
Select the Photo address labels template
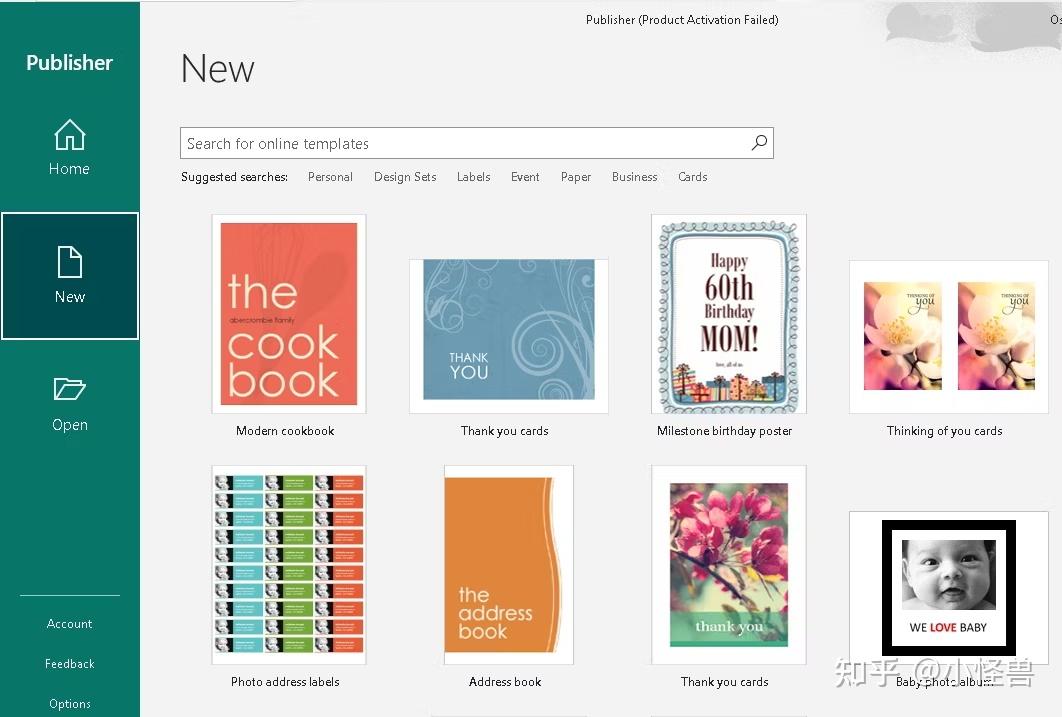click(x=288, y=564)
